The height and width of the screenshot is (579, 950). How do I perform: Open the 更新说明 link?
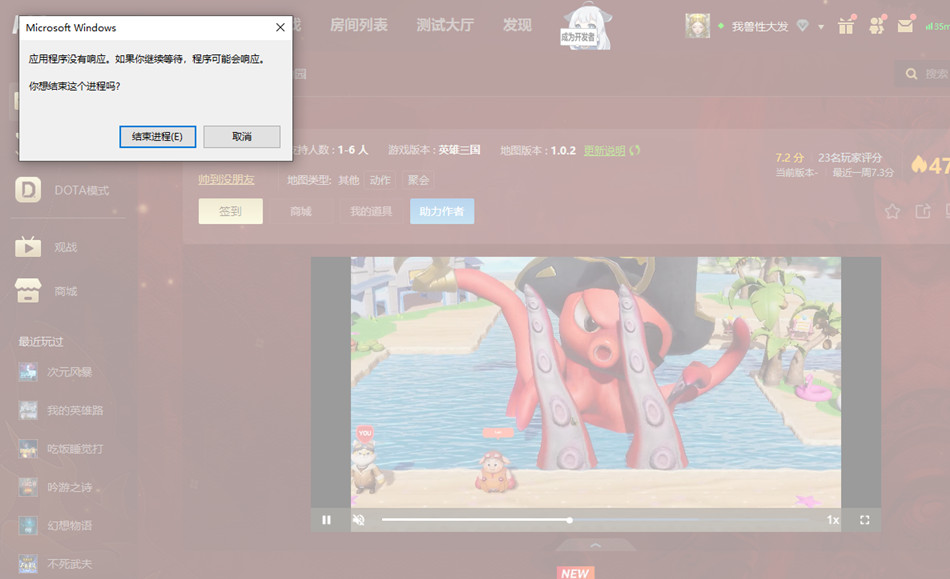pyautogui.click(x=604, y=151)
